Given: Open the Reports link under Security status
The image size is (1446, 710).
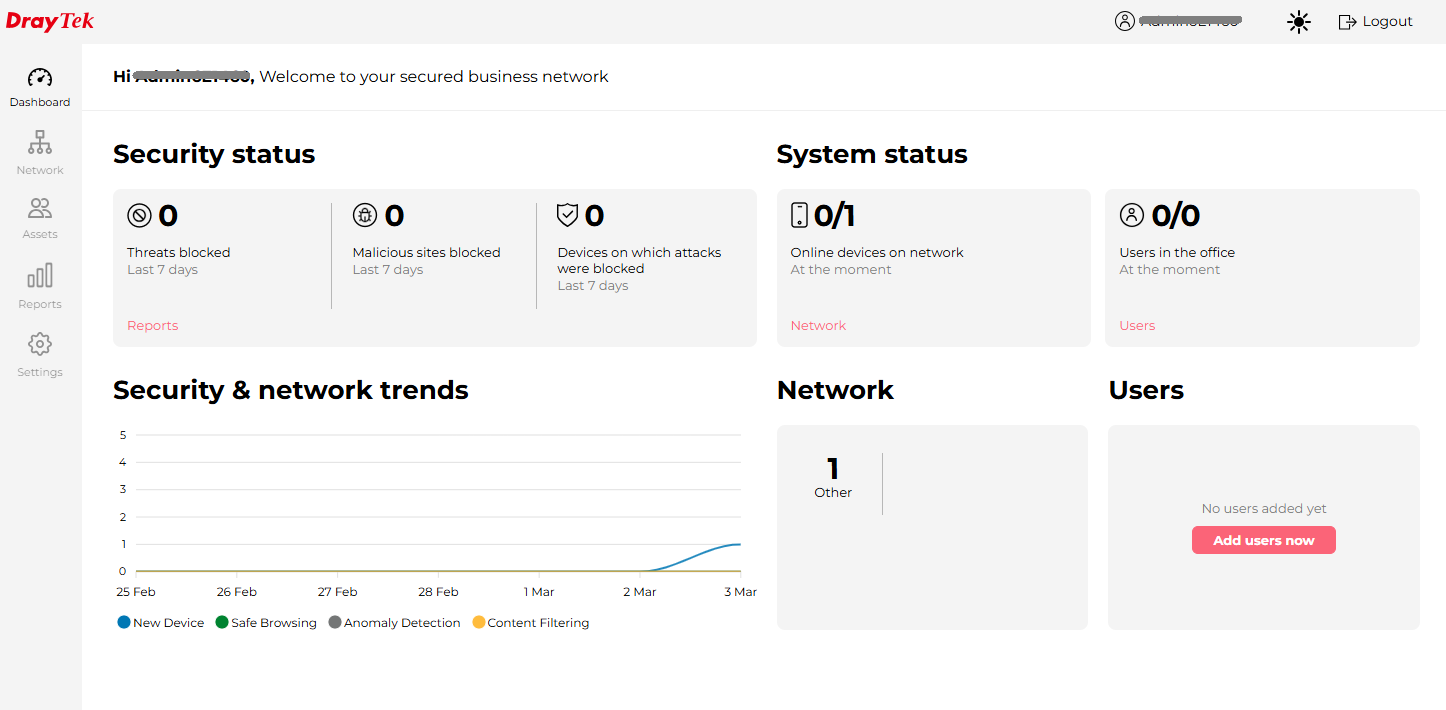Looking at the screenshot, I should tap(152, 326).
